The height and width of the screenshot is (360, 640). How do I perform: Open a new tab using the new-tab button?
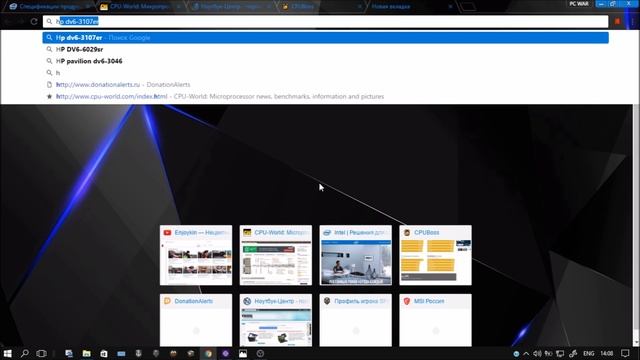(x=468, y=7)
